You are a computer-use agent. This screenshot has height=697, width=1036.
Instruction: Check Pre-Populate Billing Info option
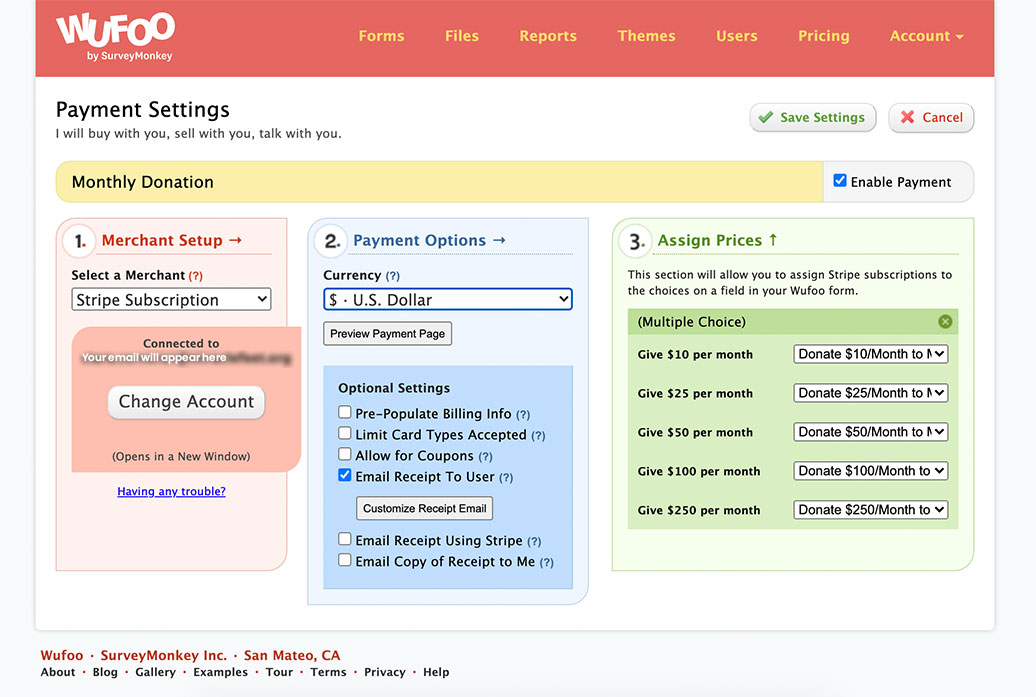pyautogui.click(x=344, y=412)
